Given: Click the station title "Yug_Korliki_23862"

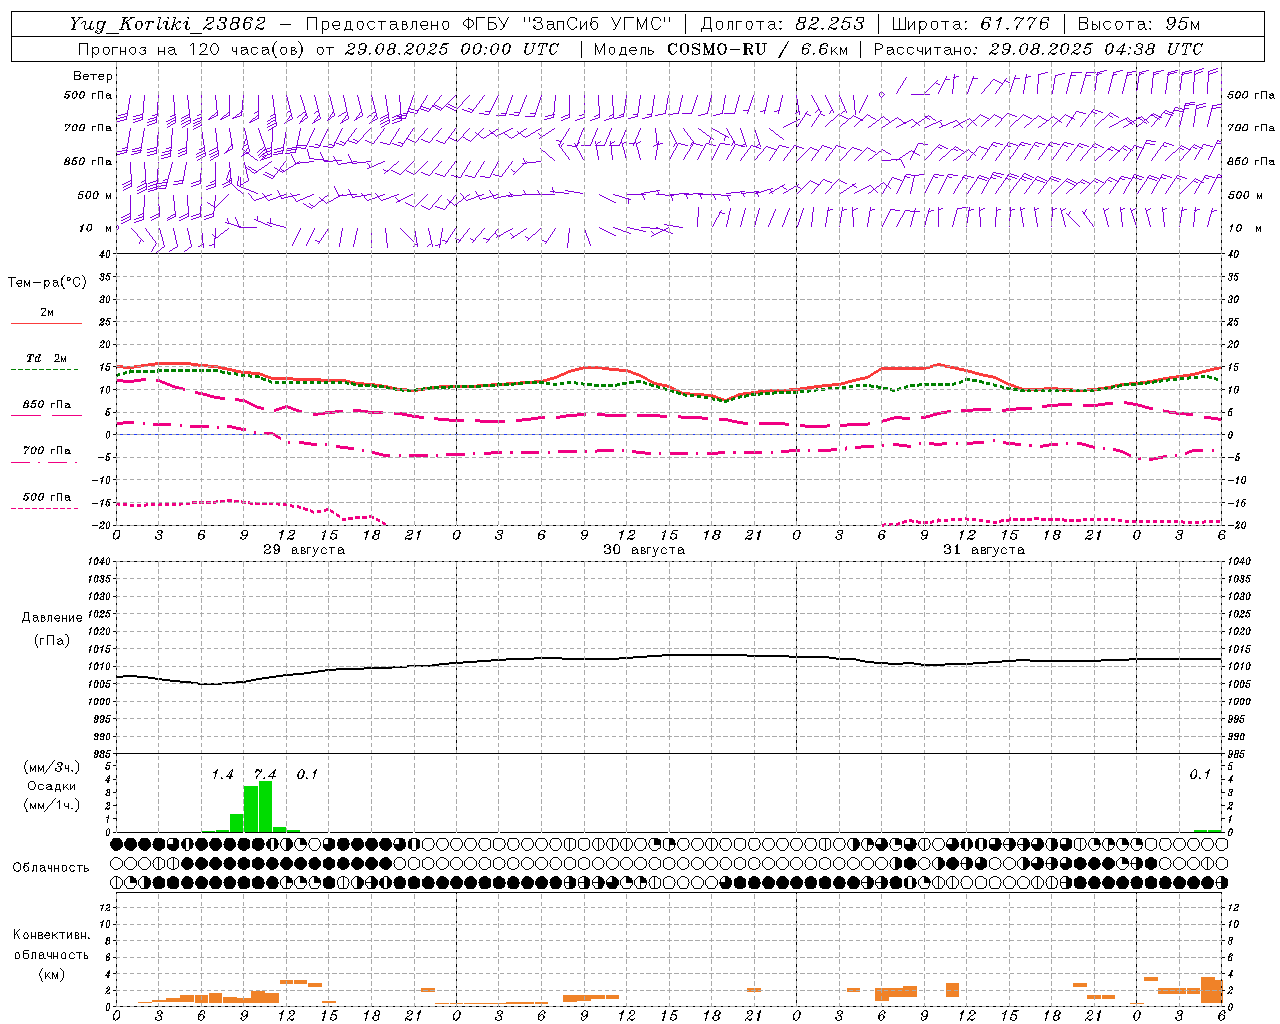Looking at the screenshot, I should pos(167,24).
